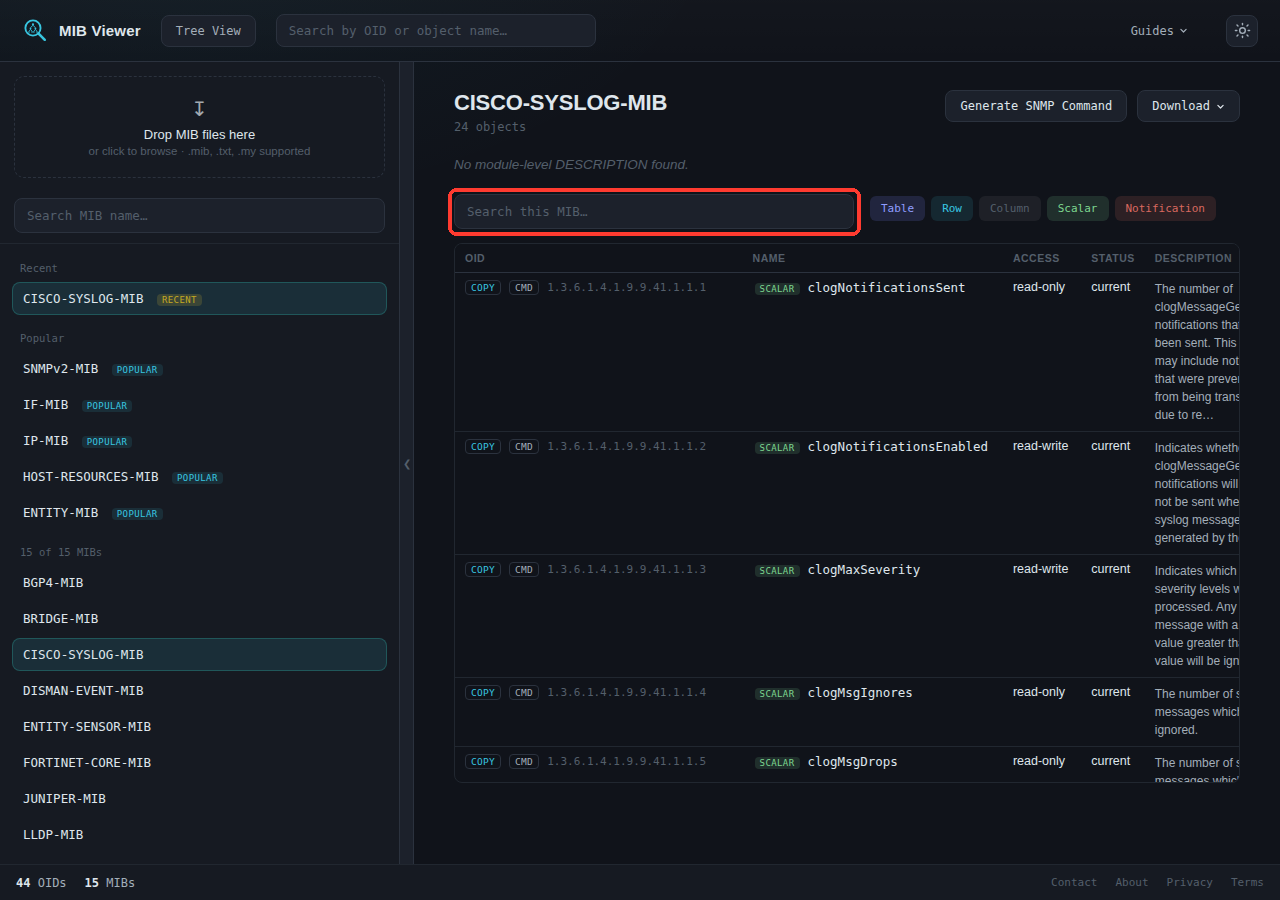This screenshot has width=1280, height=900.
Task: Open the recent CISCO-SYSLOG-MIB entry
Action: coord(199,299)
